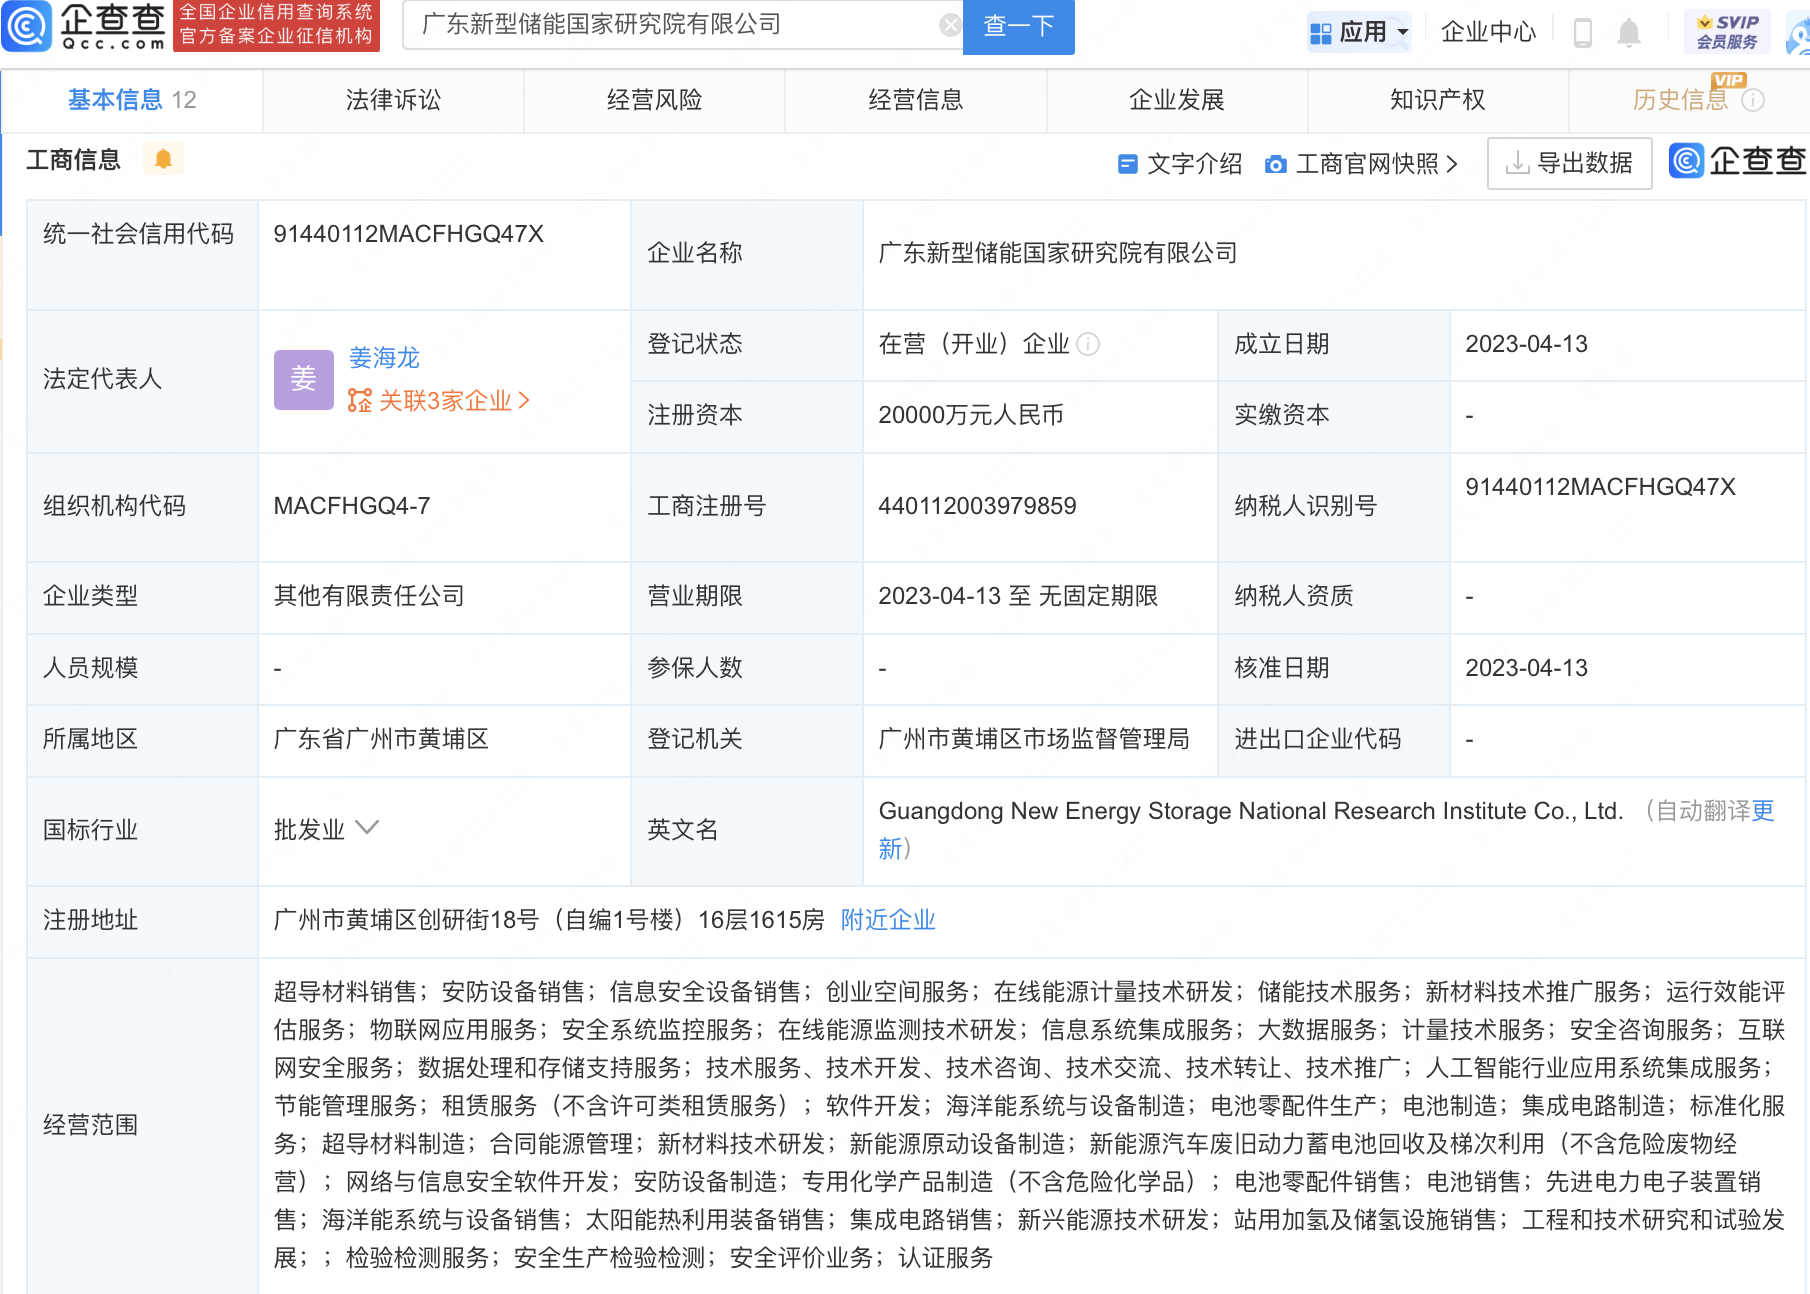Click the purple 姜 avatar
The image size is (1810, 1294).
pyautogui.click(x=303, y=379)
